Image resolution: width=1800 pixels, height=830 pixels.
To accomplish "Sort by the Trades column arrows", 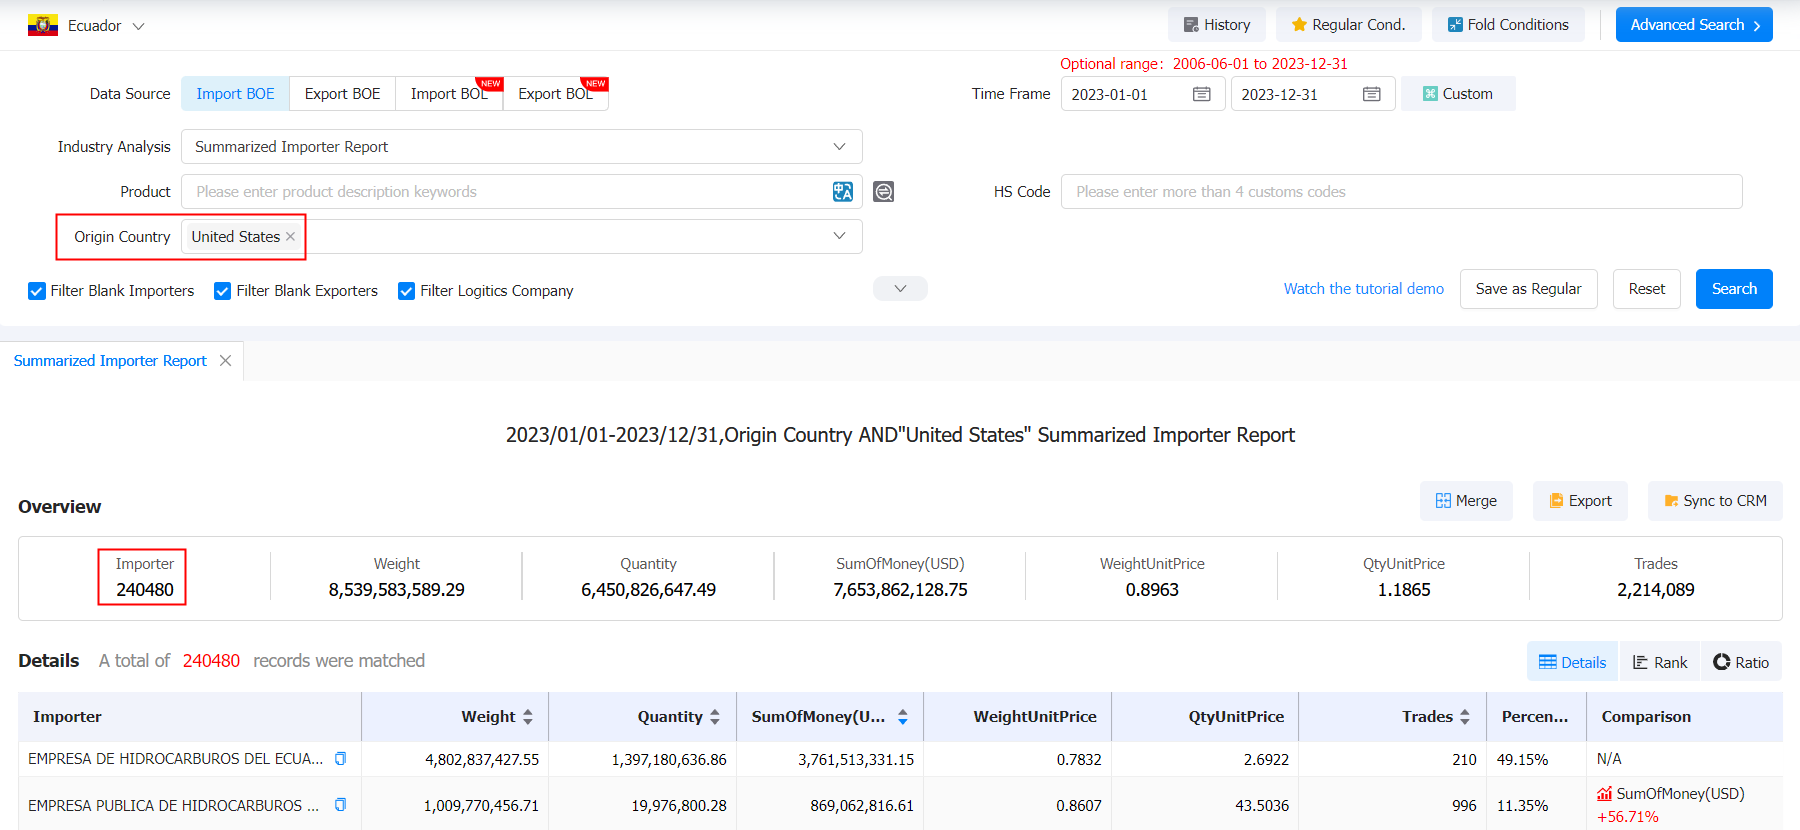I will point(1465,717).
